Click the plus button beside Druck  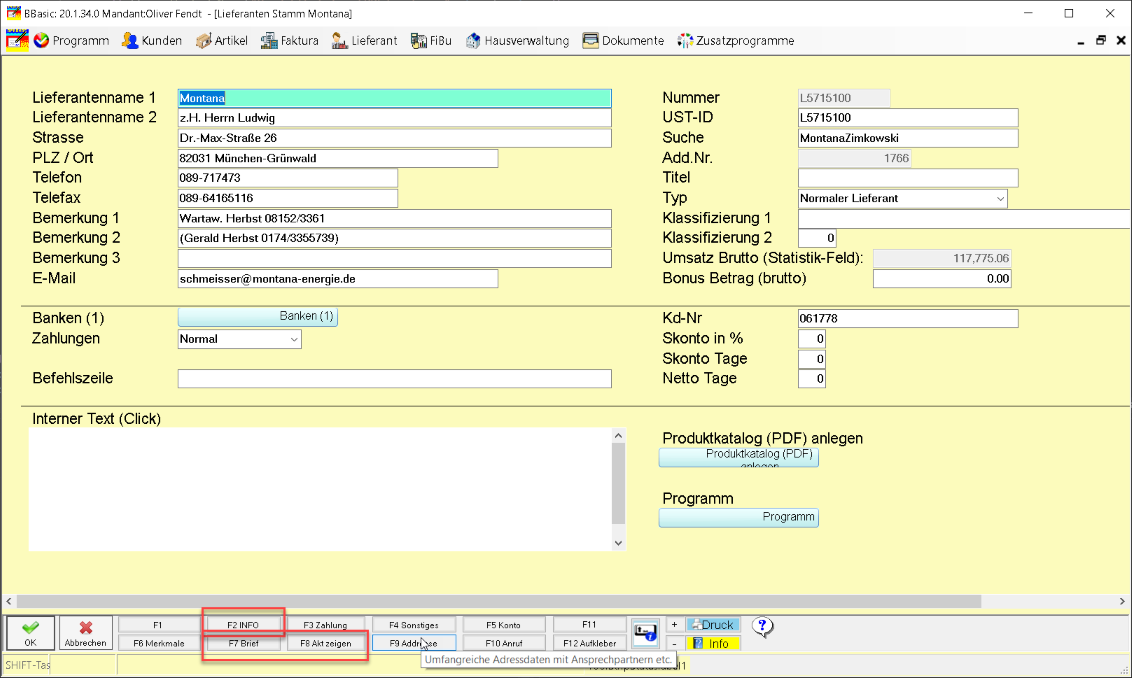click(x=674, y=625)
